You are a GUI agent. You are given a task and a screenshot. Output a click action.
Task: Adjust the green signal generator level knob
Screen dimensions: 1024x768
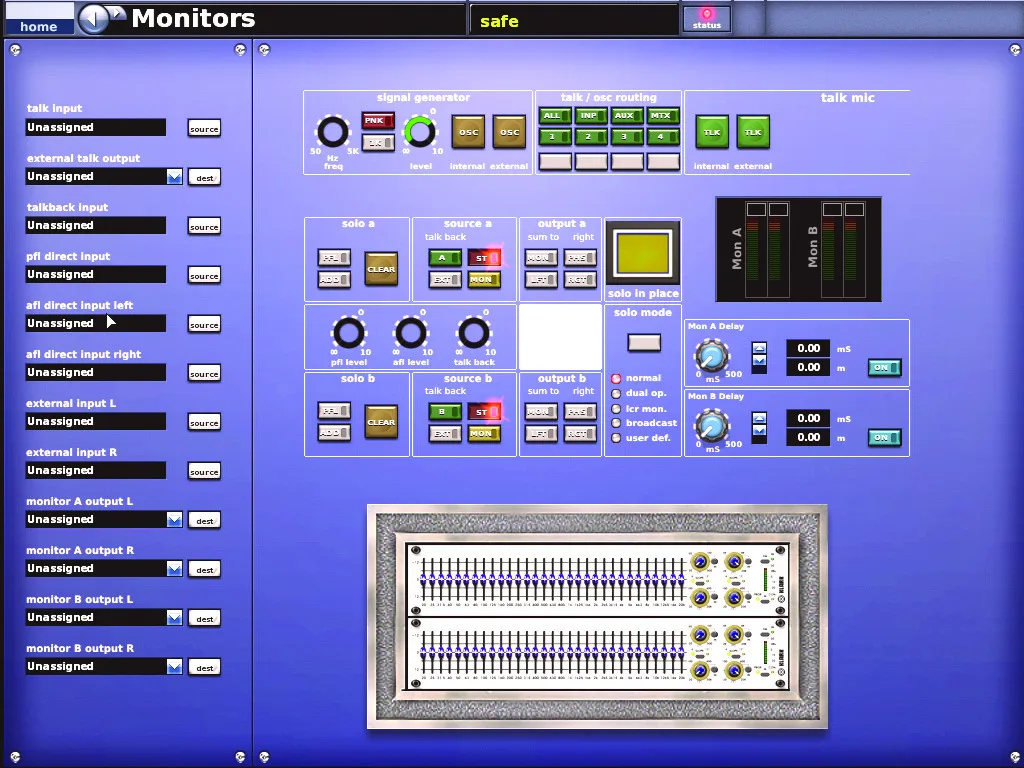[419, 131]
